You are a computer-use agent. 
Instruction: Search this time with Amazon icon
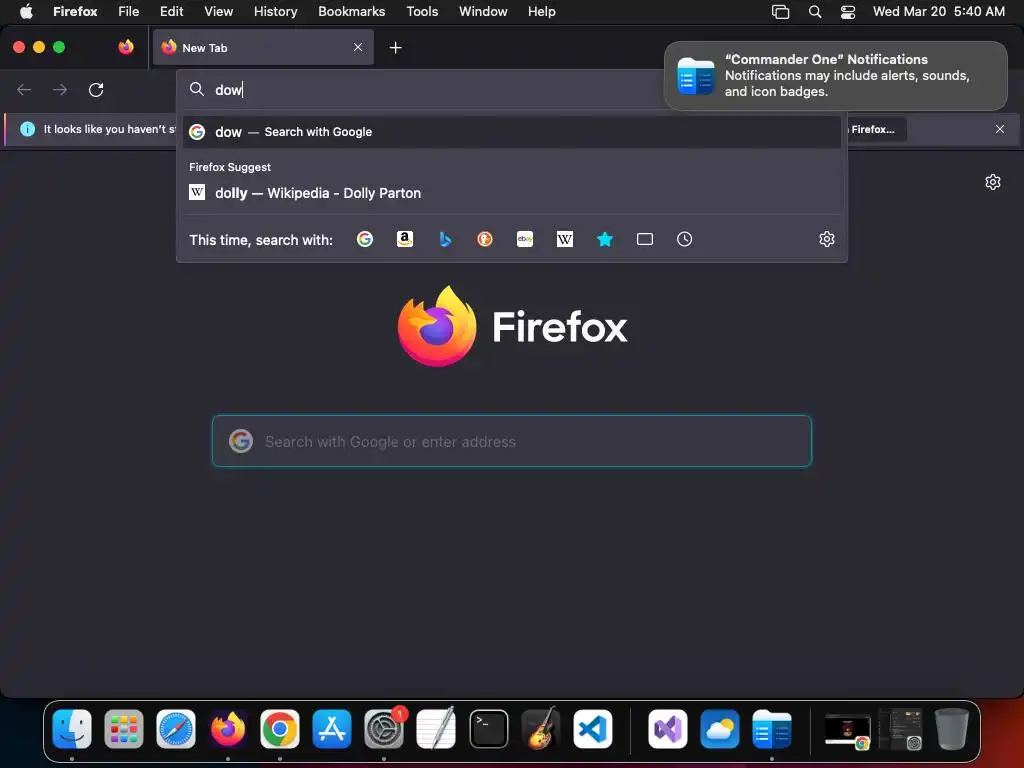click(405, 239)
